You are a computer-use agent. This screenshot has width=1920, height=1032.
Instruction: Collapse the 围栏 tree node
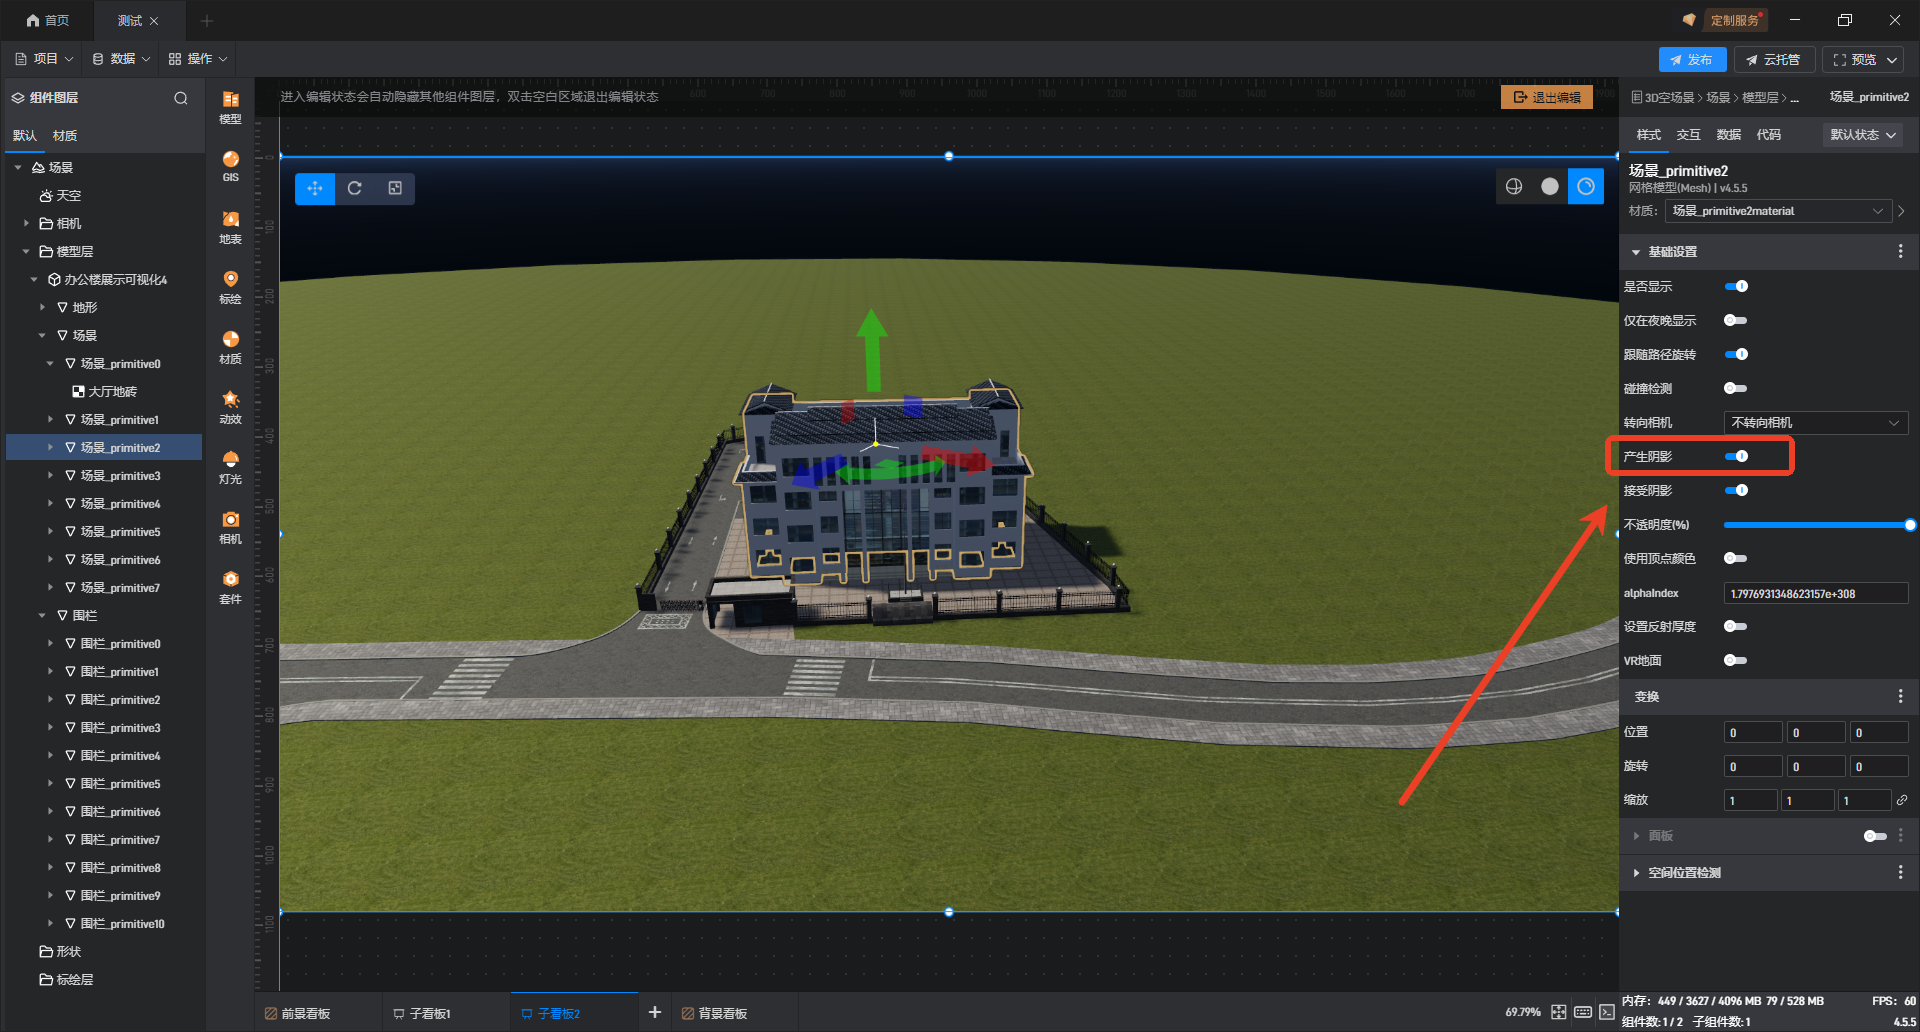coord(42,615)
